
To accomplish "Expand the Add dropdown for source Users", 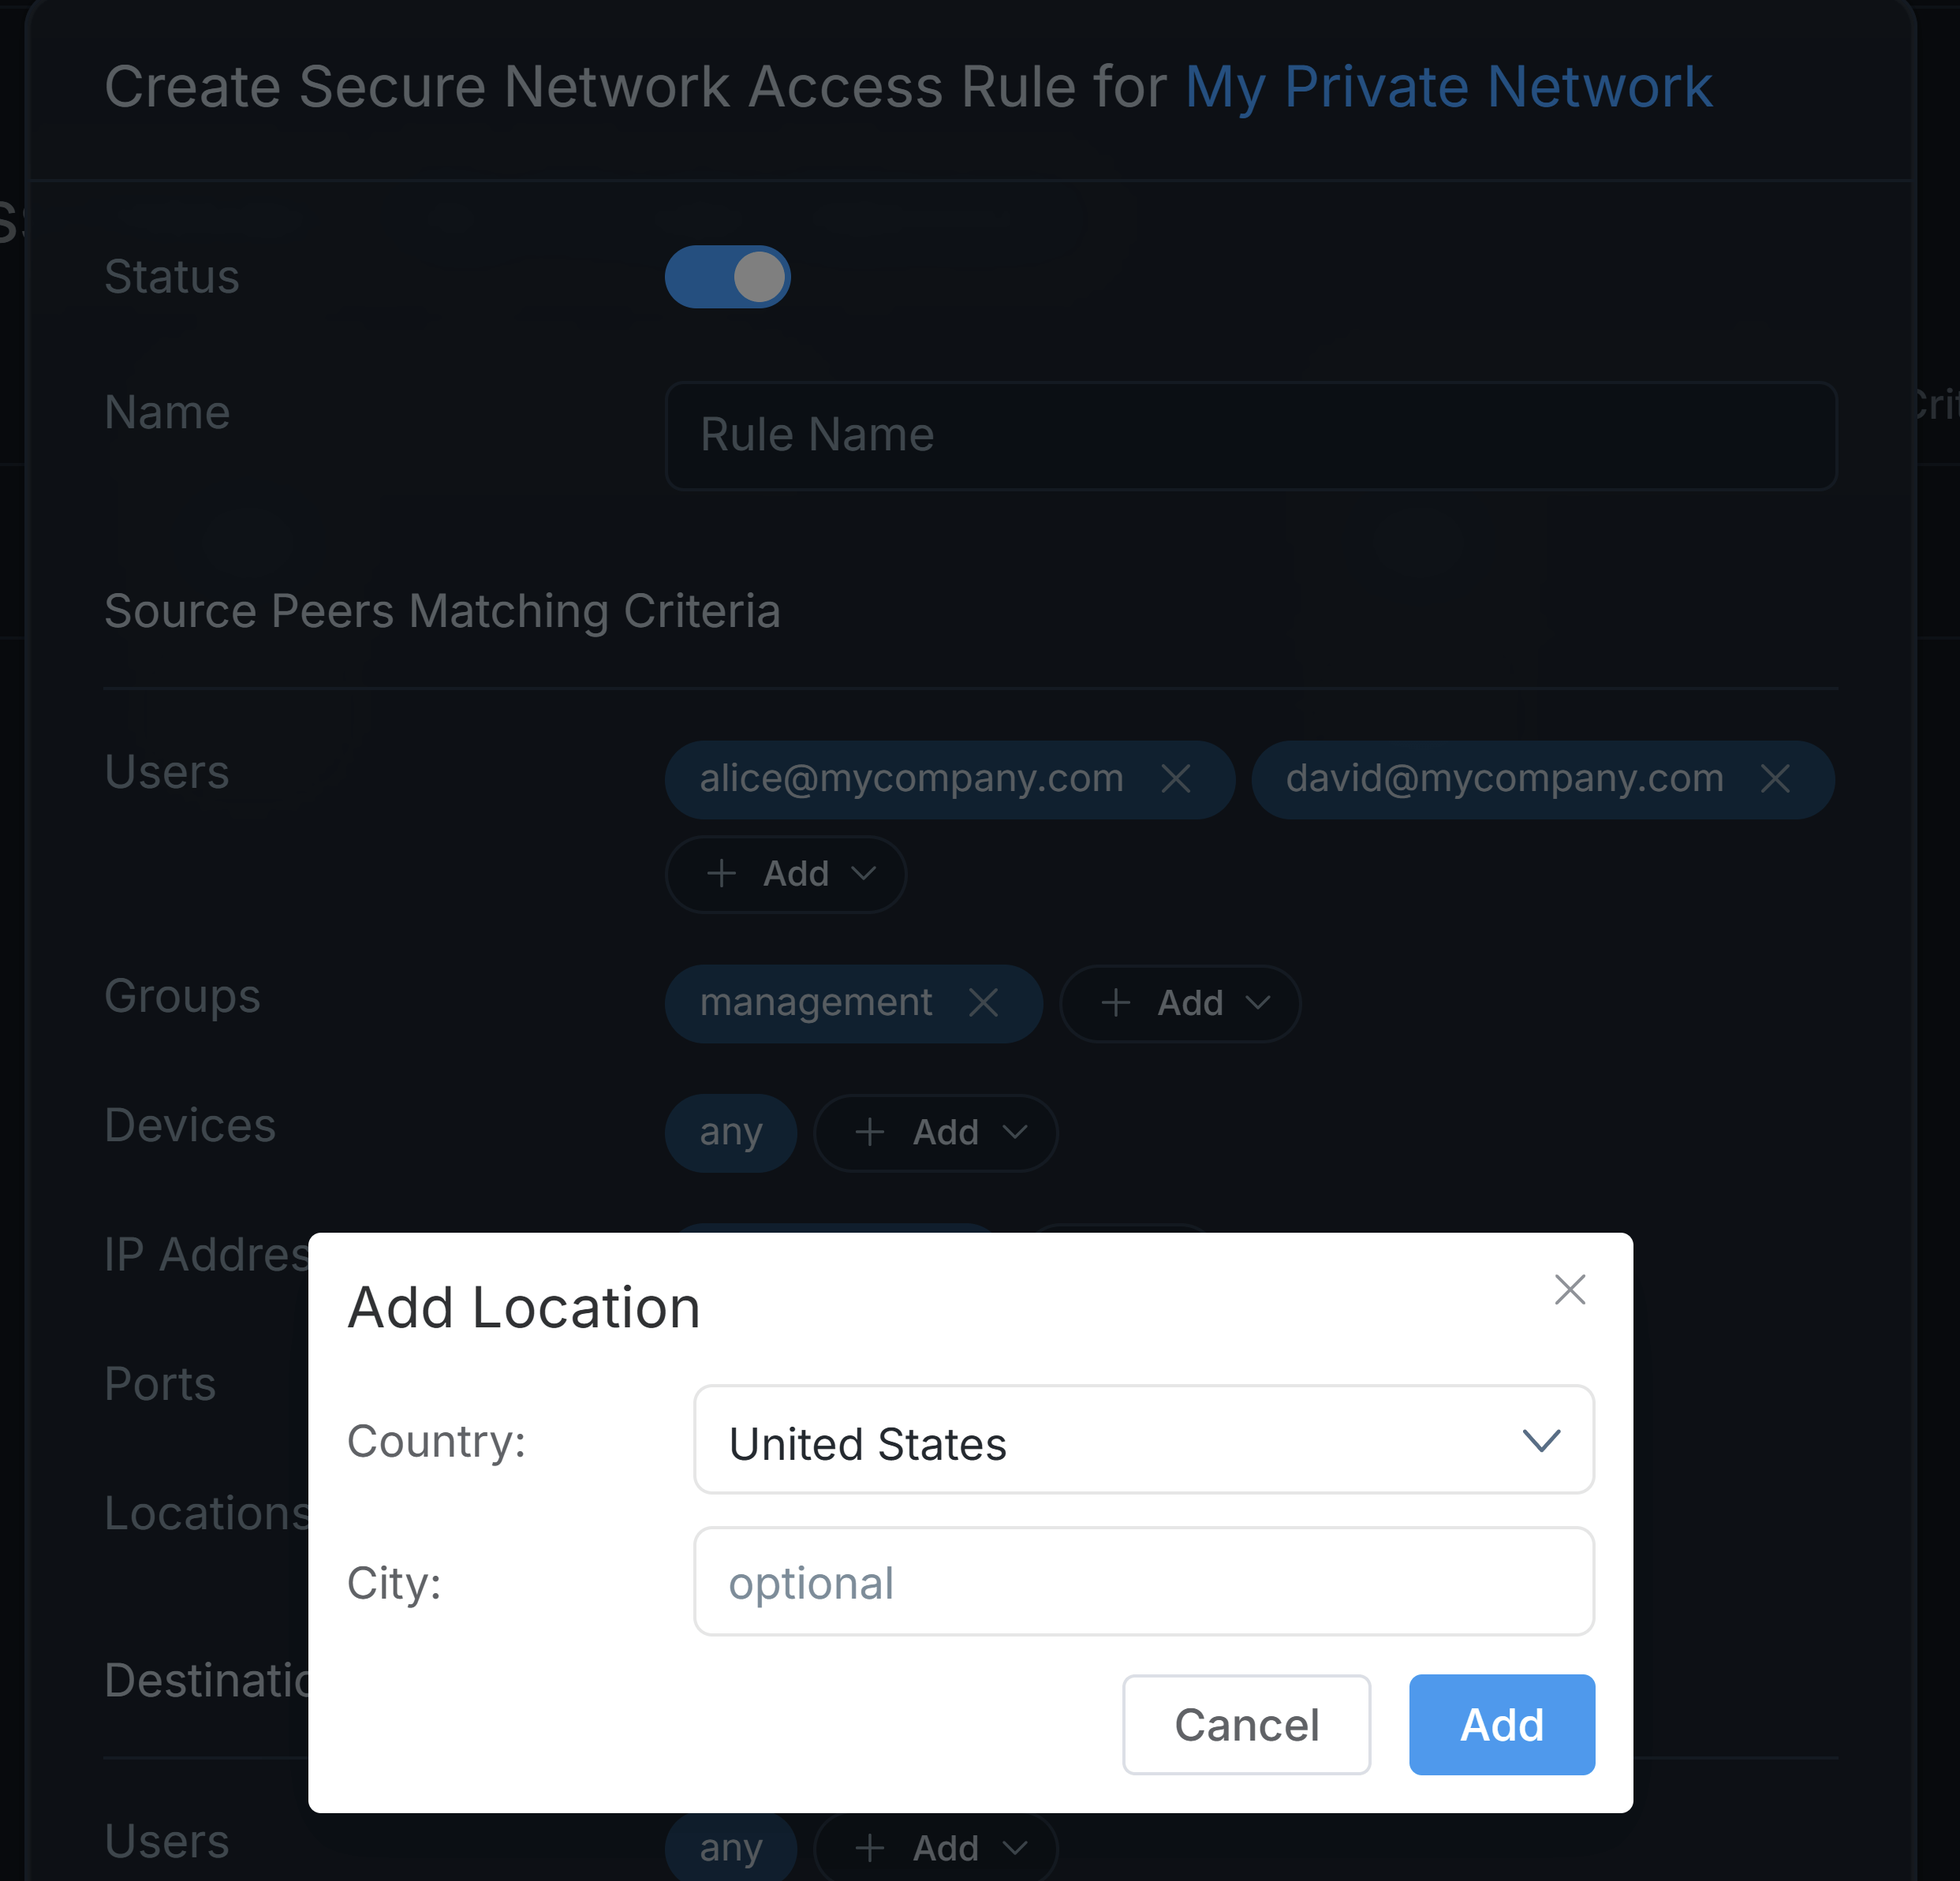I will [786, 874].
